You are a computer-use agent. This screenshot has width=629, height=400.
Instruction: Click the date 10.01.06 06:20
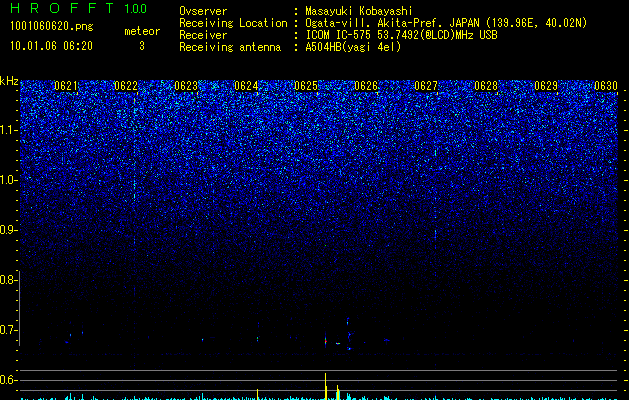(51, 46)
